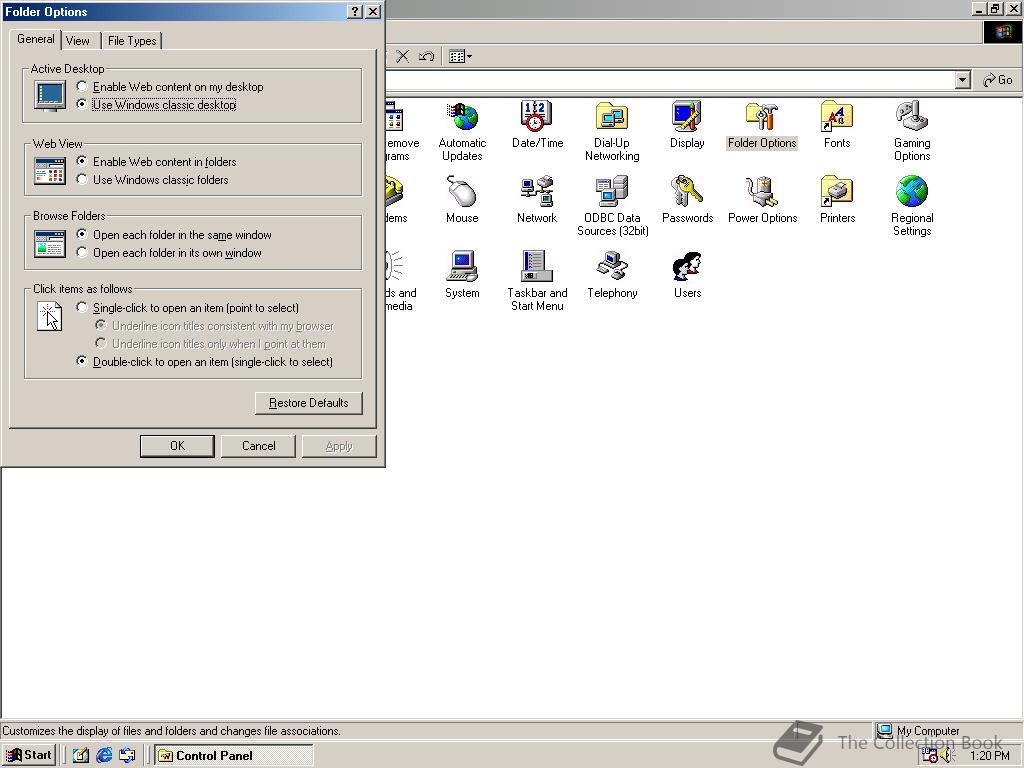The height and width of the screenshot is (768, 1024).
Task: Open the Mouse settings icon
Action: [462, 199]
